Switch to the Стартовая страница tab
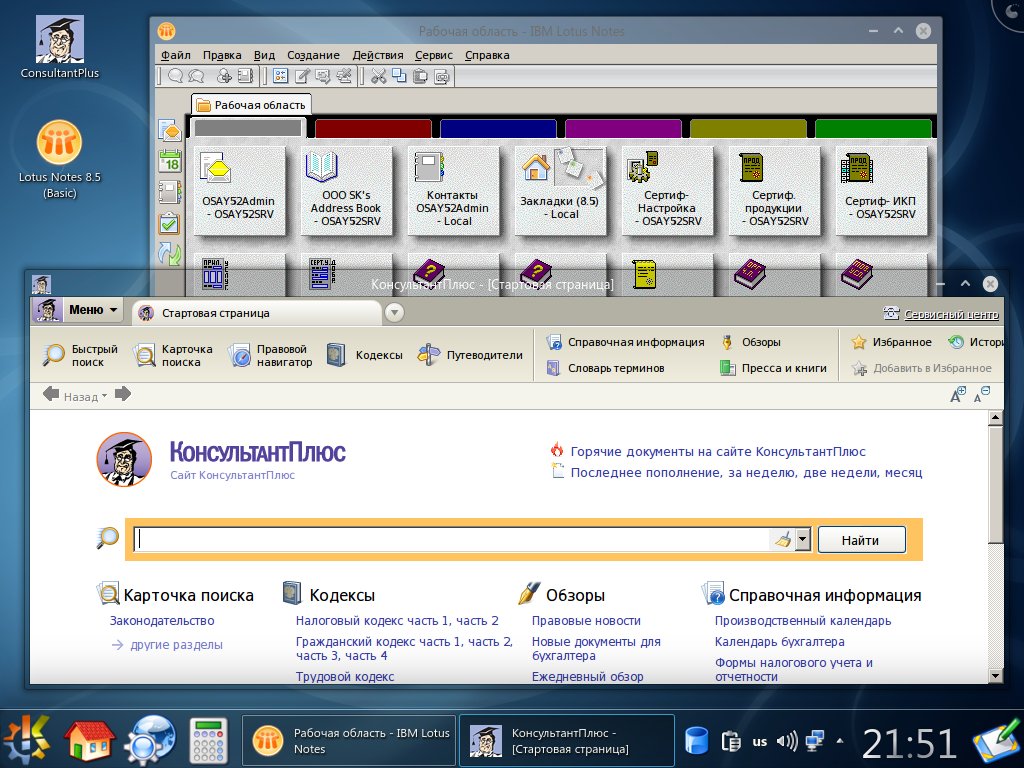Screen dimensions: 1024x768 click(x=258, y=313)
